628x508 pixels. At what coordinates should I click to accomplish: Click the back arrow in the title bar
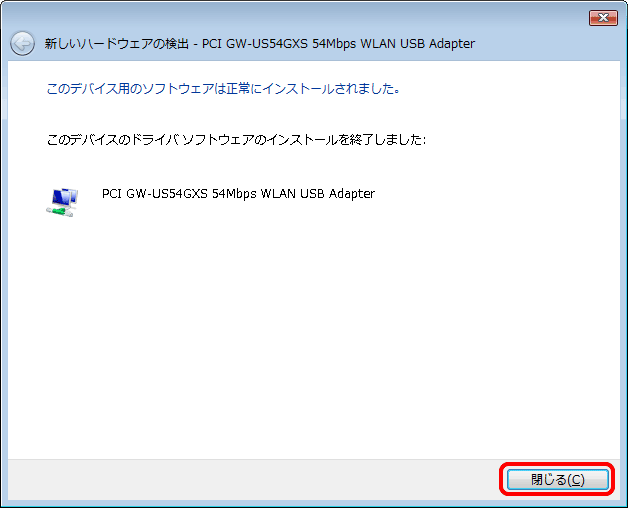(x=22, y=43)
